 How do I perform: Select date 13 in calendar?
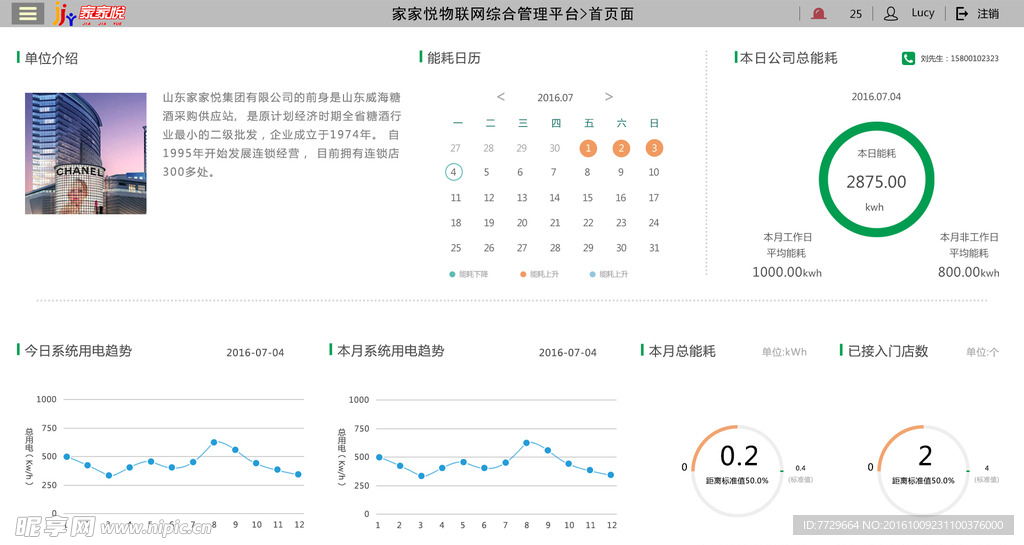(522, 198)
